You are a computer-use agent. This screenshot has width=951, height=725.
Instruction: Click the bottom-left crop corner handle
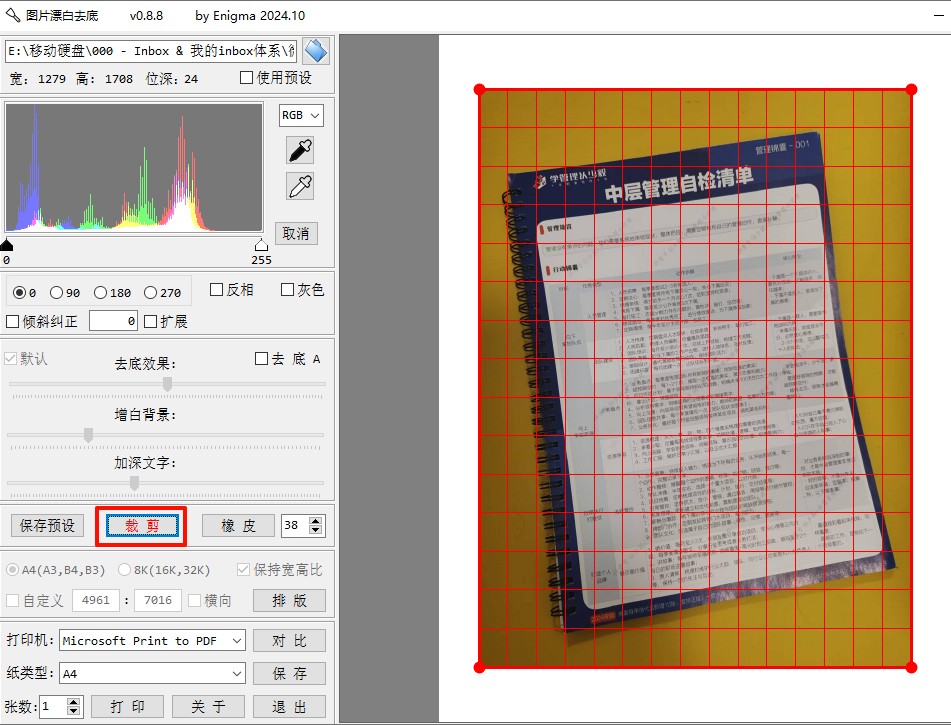(479, 667)
